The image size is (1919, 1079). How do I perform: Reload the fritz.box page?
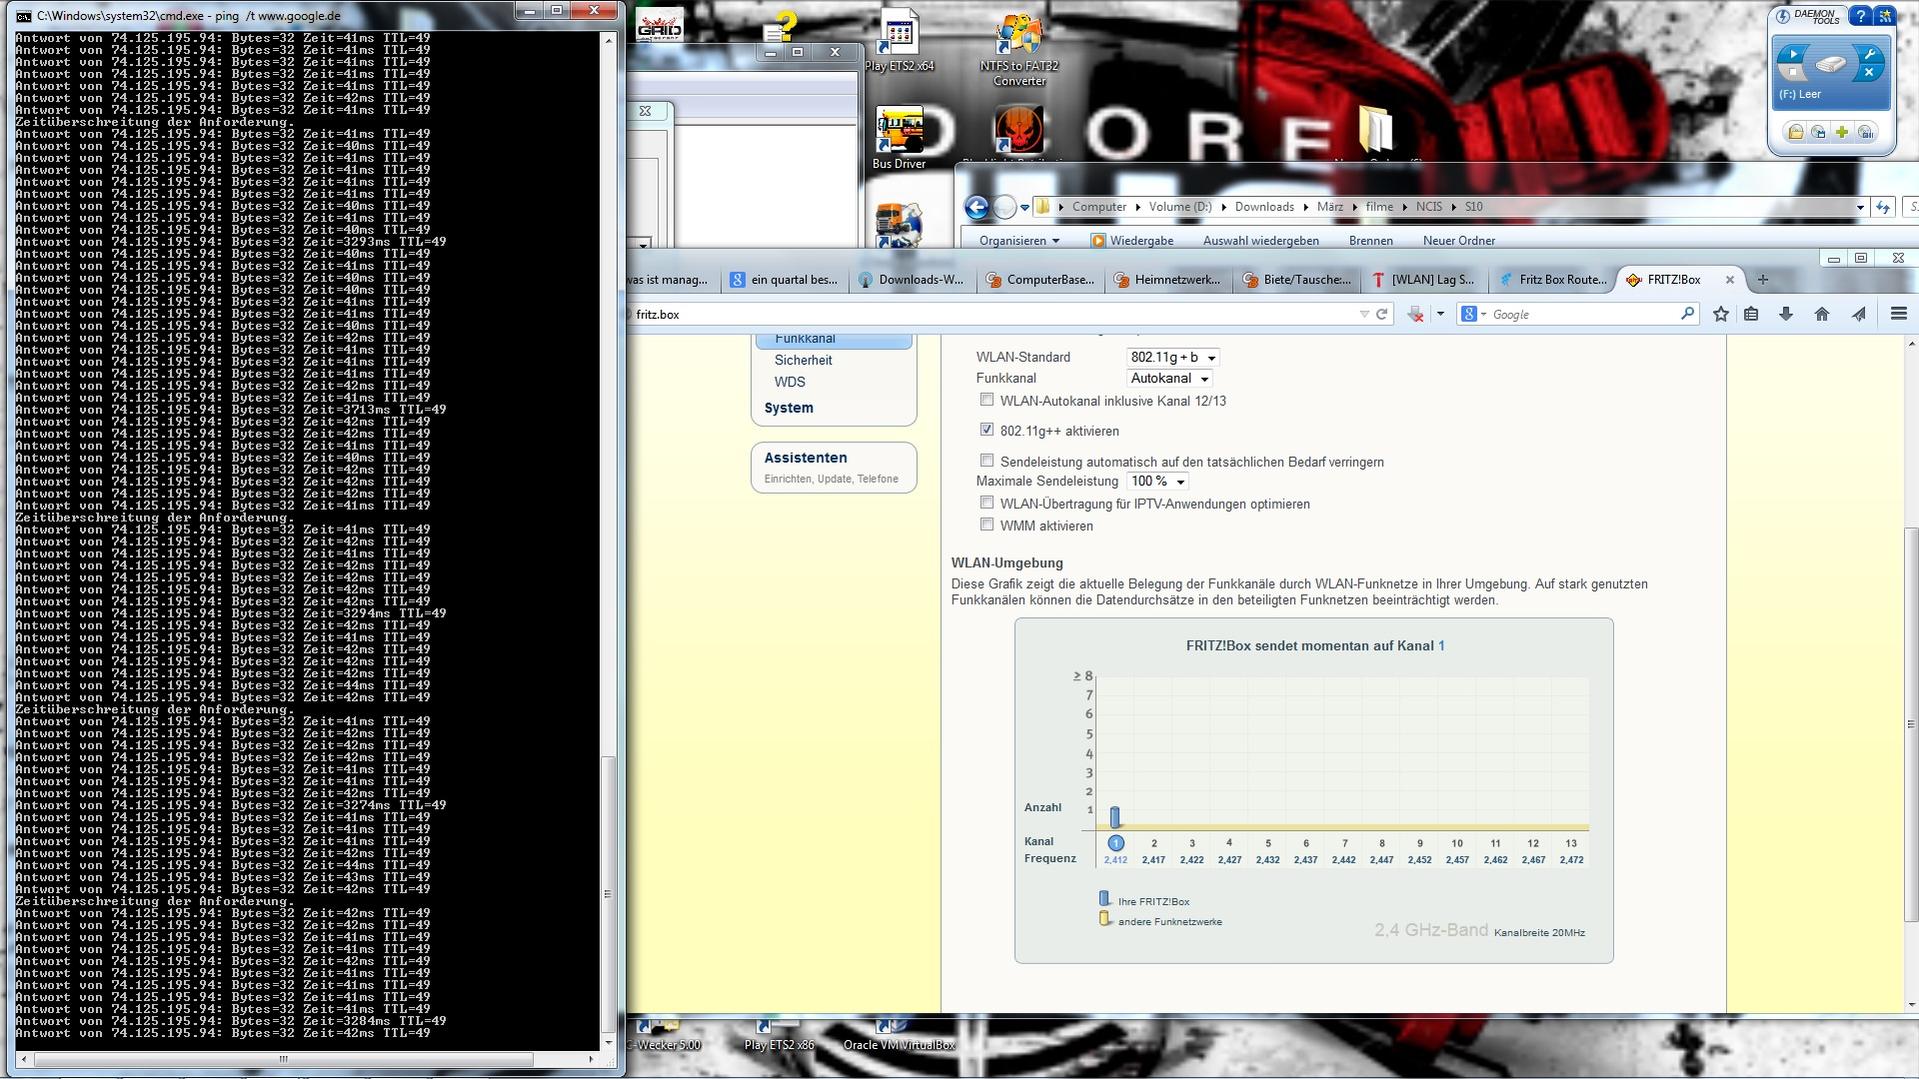[x=1382, y=314]
